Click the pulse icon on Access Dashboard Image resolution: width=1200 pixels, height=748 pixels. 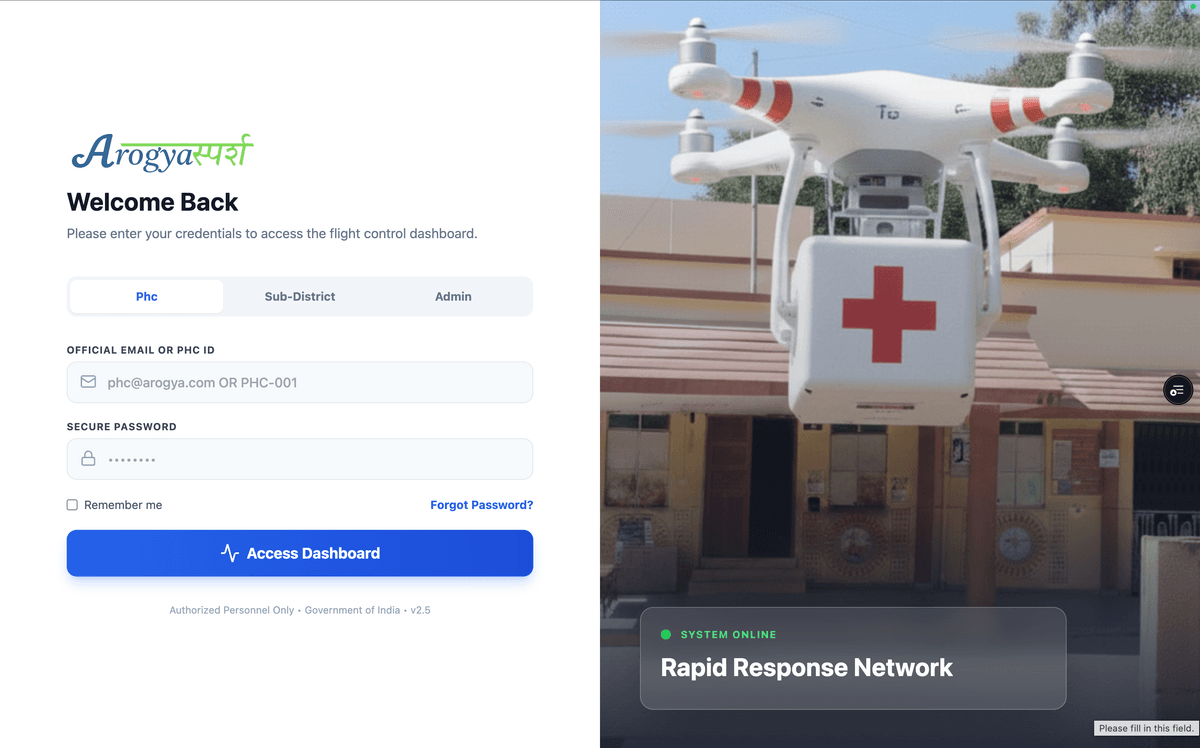(x=230, y=553)
